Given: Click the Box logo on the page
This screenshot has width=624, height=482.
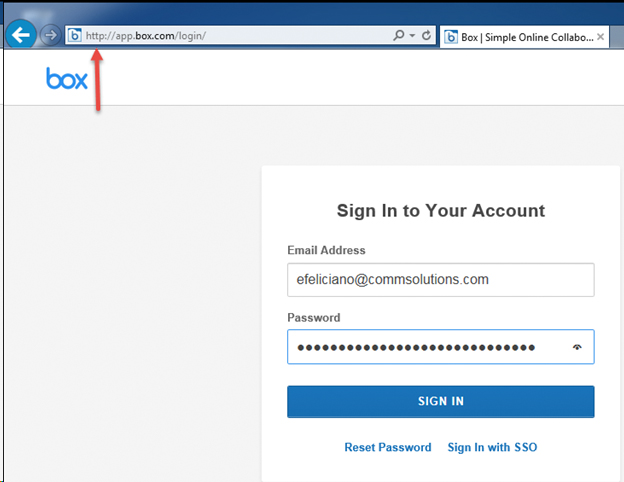Looking at the screenshot, I should coord(67,78).
